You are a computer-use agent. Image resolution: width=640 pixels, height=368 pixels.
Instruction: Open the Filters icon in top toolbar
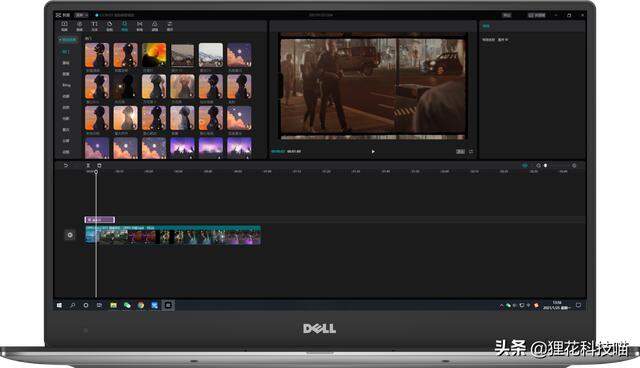pyautogui.click(x=155, y=26)
